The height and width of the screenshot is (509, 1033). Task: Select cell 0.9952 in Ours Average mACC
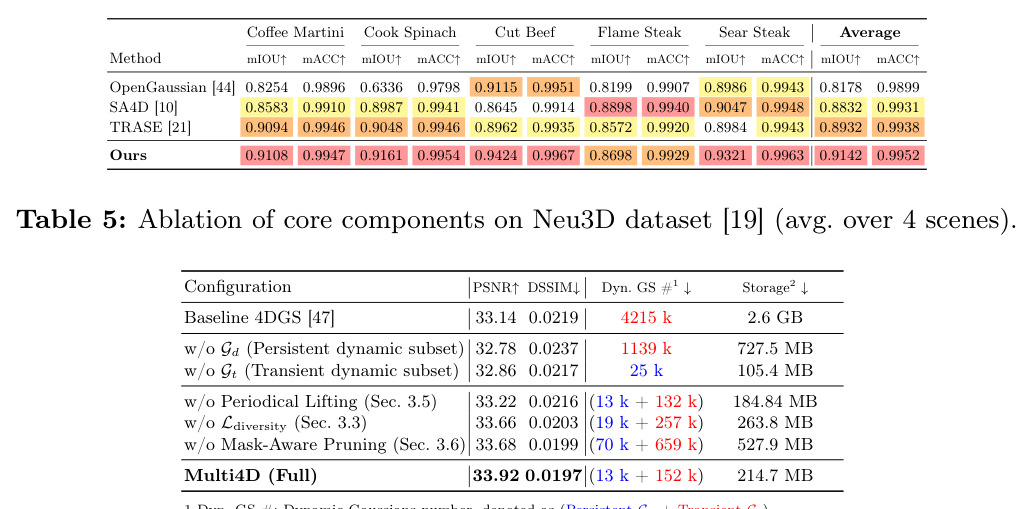coord(898,156)
